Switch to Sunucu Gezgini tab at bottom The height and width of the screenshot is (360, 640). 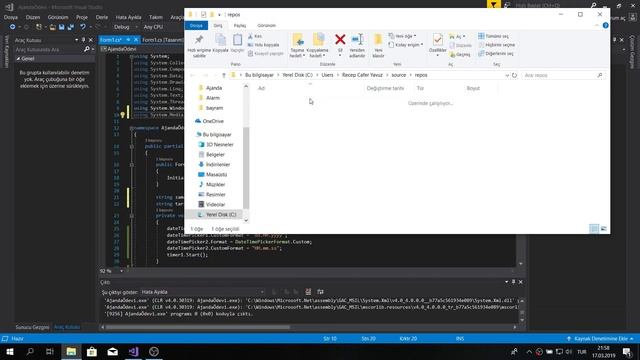[x=32, y=327]
